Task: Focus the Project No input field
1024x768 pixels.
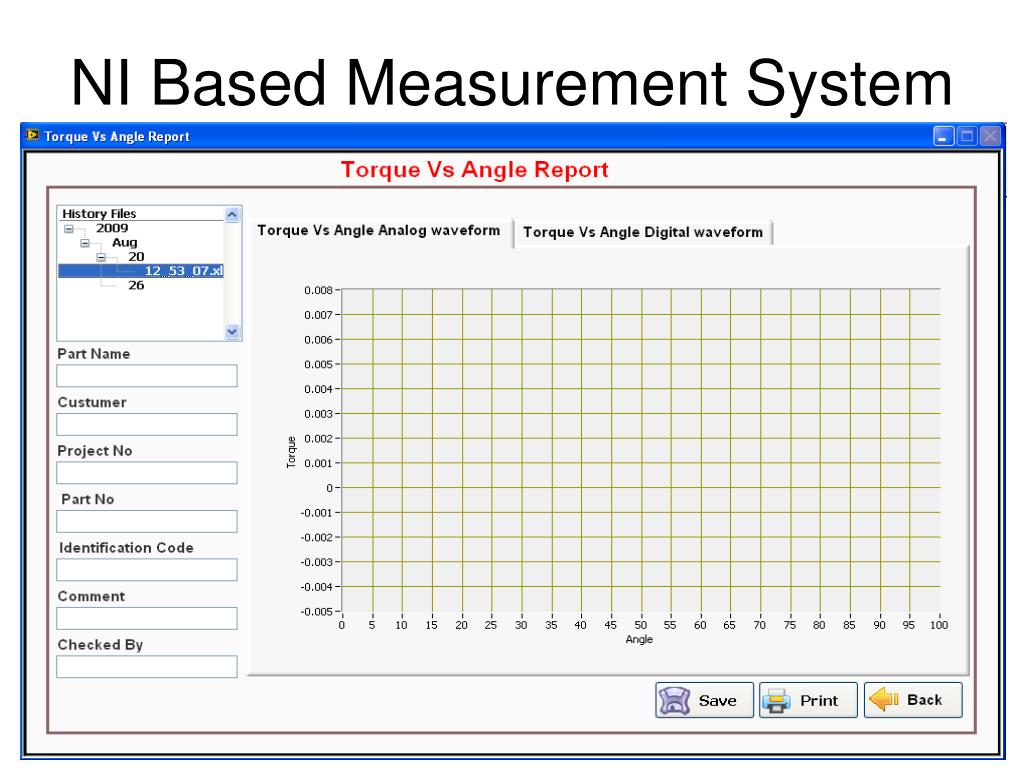Action: 147,473
